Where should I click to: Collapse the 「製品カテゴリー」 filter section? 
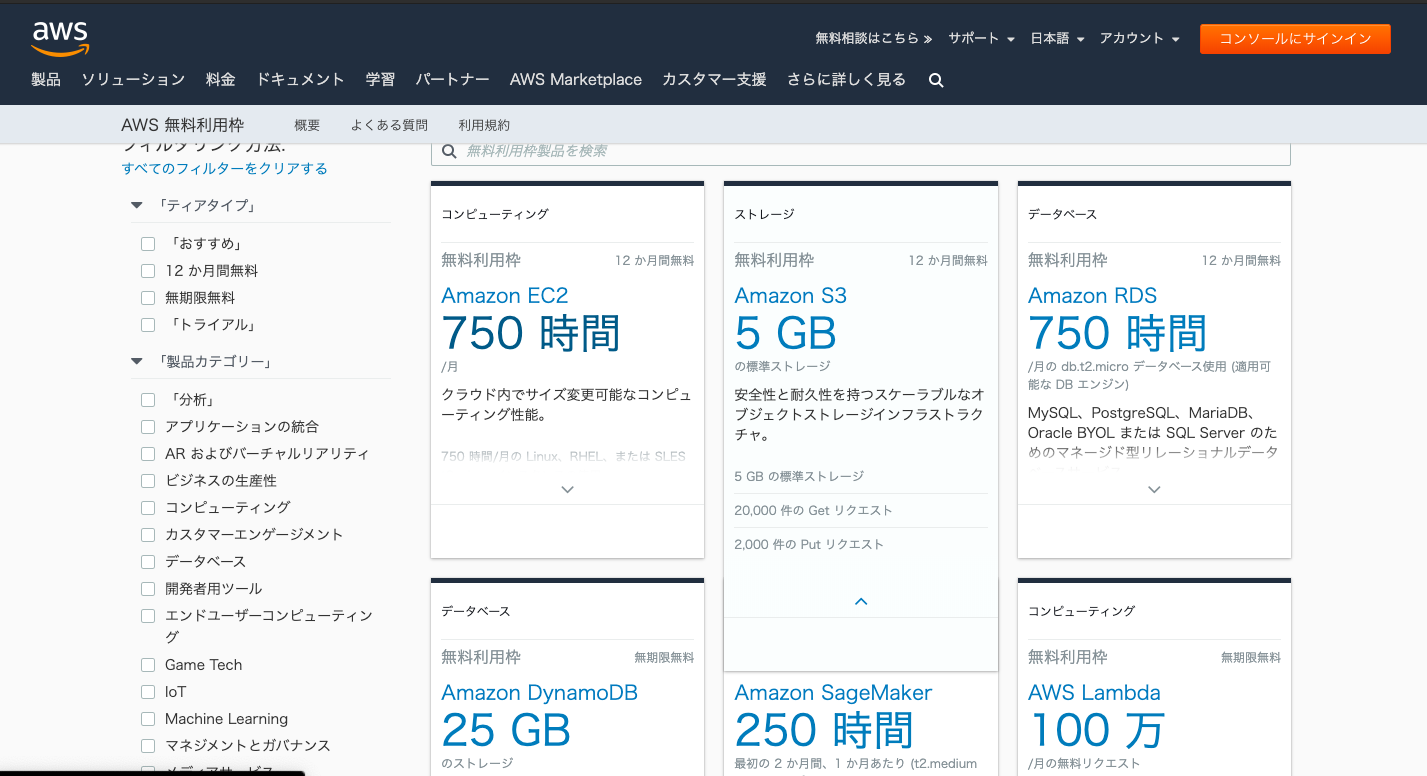click(137, 362)
